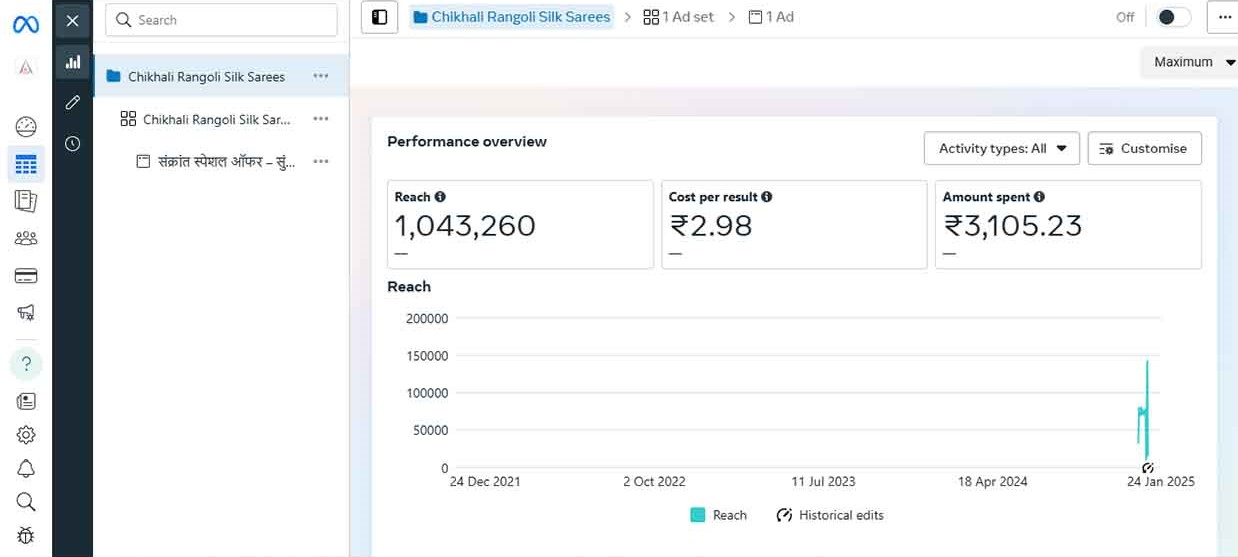Go to 1 Ad set breadcrumb
Screen dimensions: 1238x557
coord(679,17)
